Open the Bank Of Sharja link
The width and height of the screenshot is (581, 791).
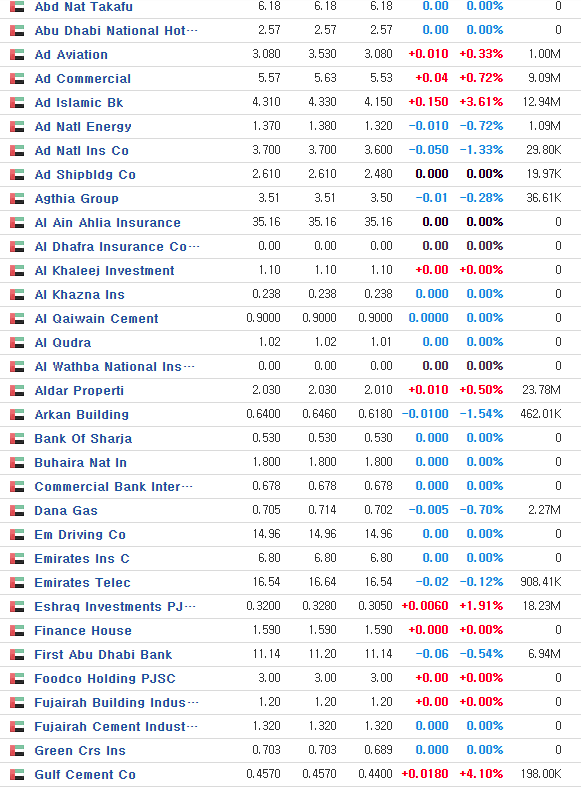coord(83,438)
